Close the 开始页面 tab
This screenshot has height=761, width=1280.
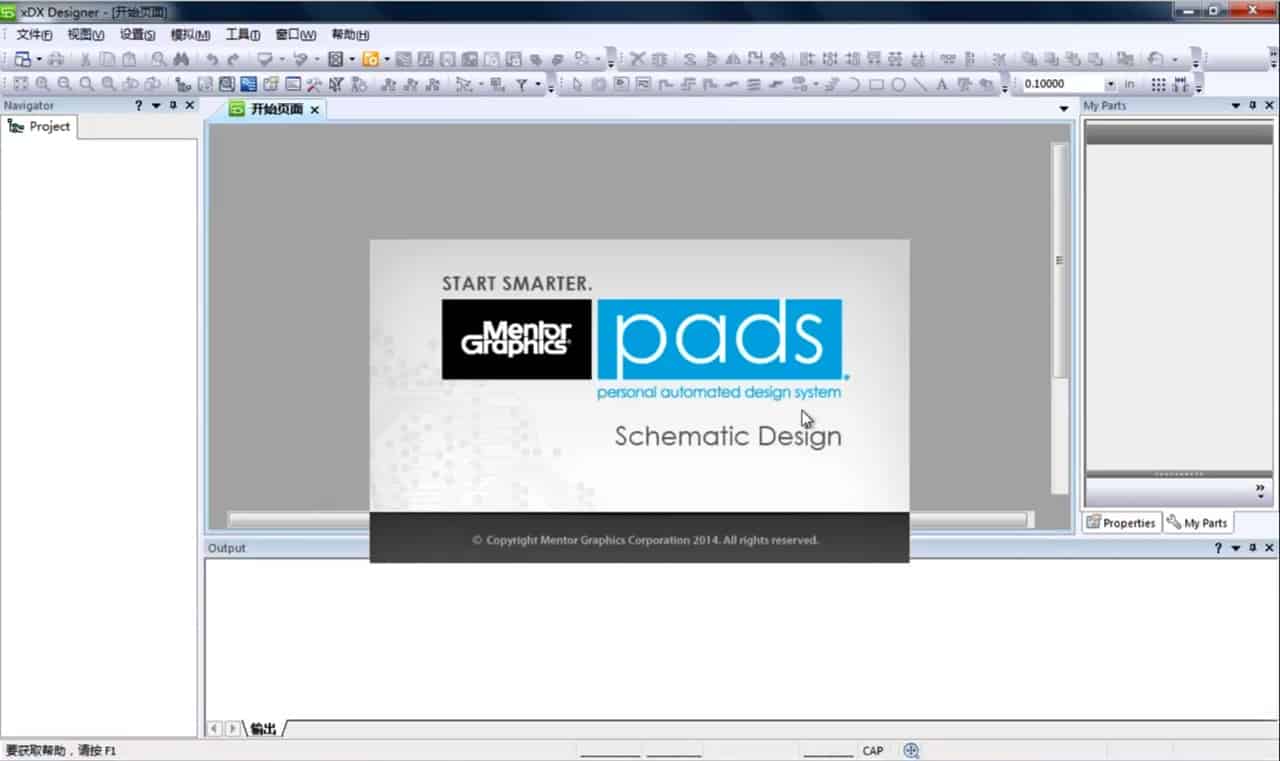click(x=314, y=110)
